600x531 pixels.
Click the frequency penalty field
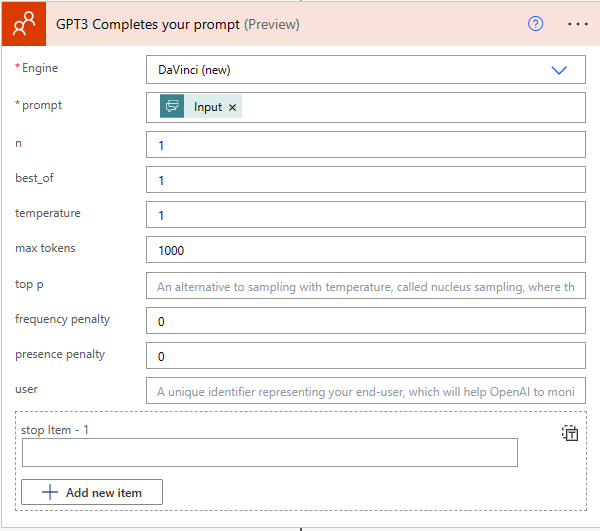tap(365, 321)
